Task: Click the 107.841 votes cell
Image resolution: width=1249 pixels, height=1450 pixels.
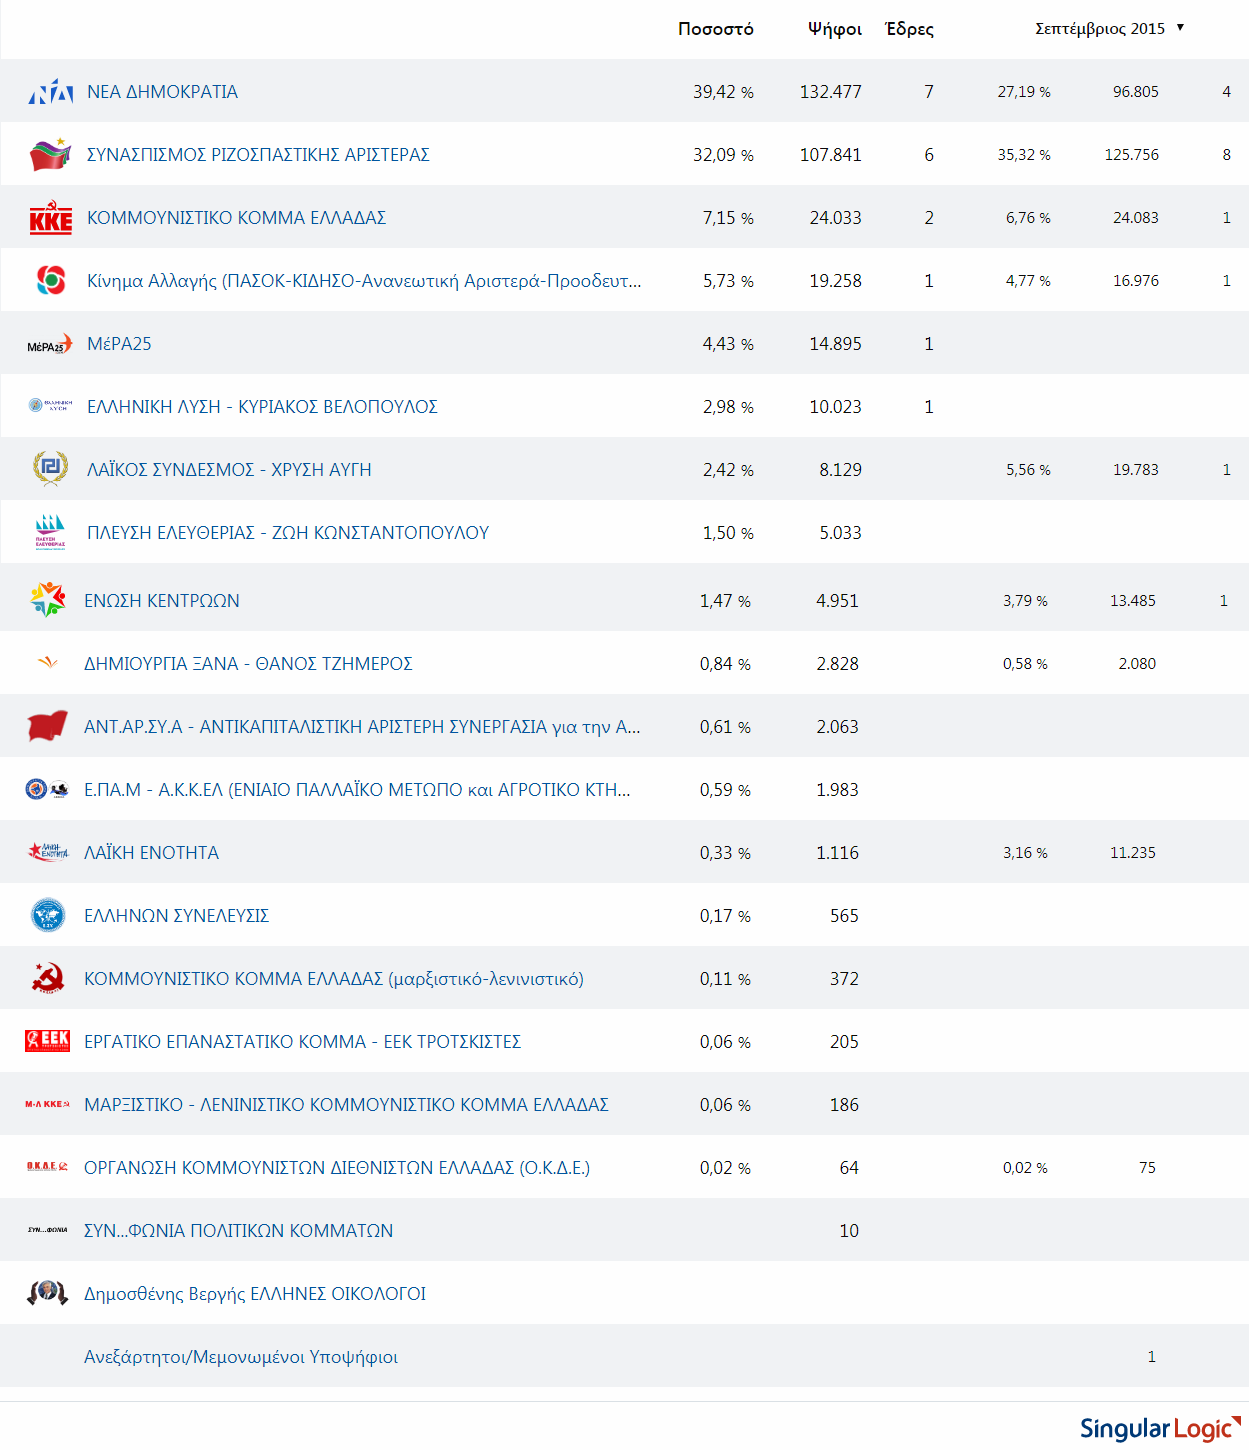Action: [x=831, y=155]
